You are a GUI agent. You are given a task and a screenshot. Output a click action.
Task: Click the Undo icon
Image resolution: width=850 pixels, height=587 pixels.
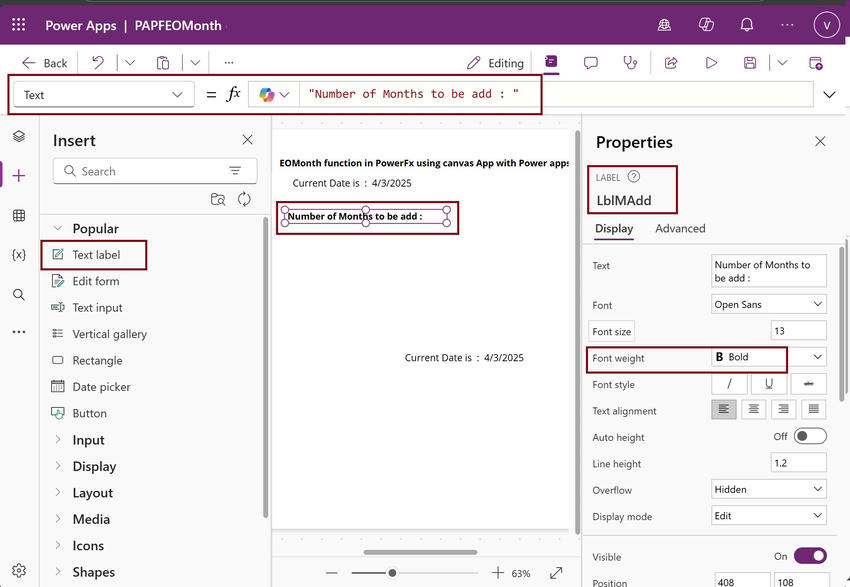[98, 63]
